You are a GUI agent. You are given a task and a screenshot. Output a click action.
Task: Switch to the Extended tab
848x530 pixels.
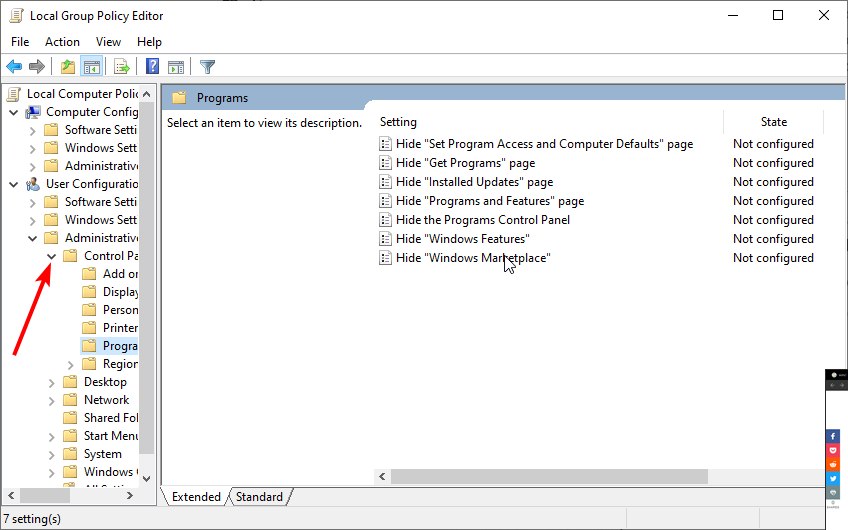point(196,496)
